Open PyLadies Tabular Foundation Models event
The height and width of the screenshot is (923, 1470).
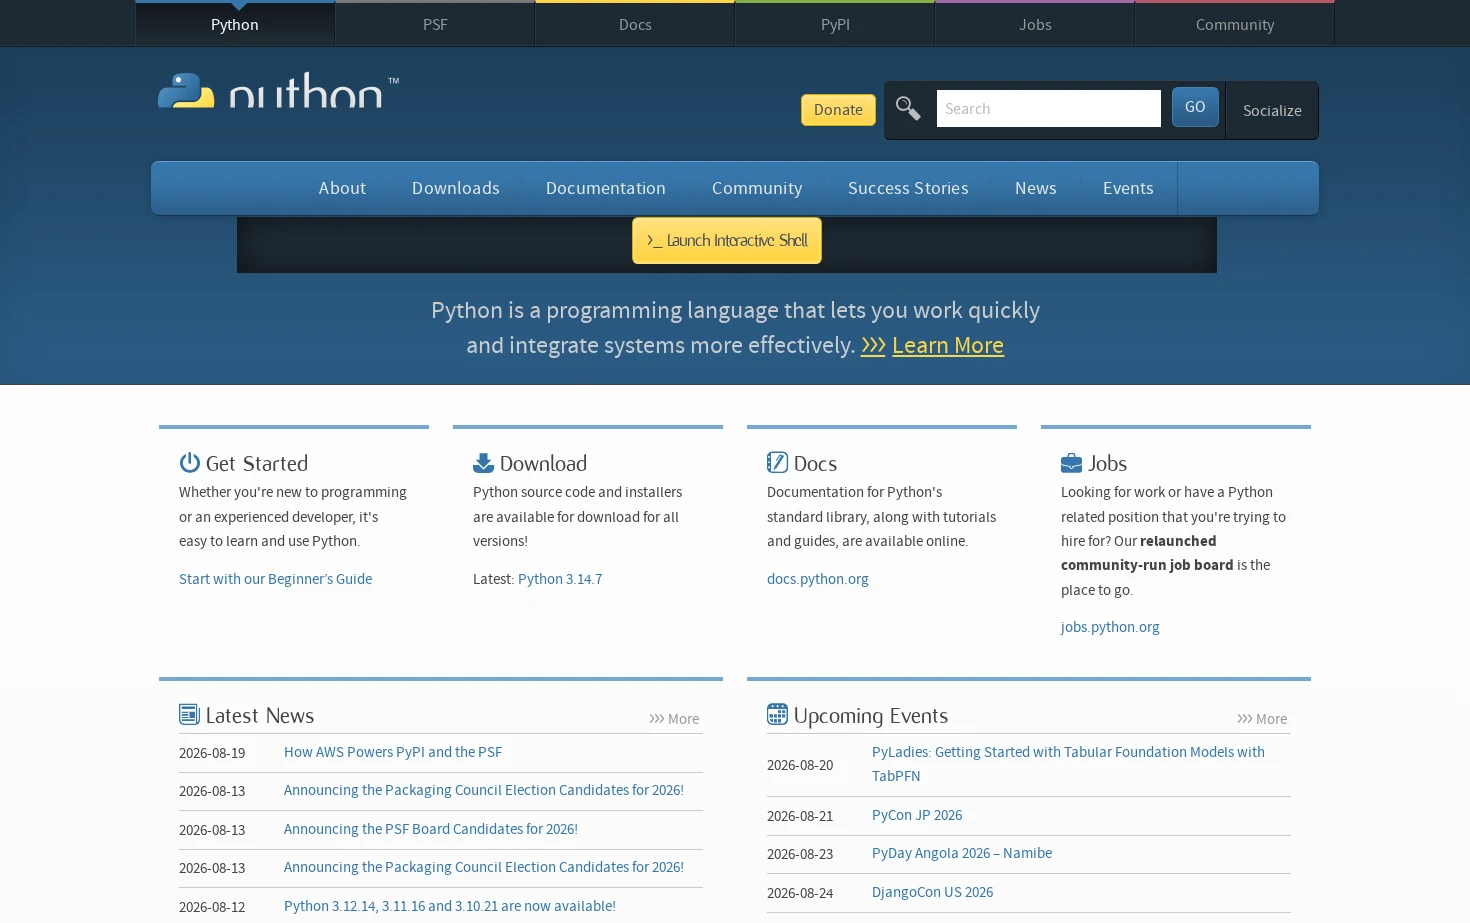1068,764
